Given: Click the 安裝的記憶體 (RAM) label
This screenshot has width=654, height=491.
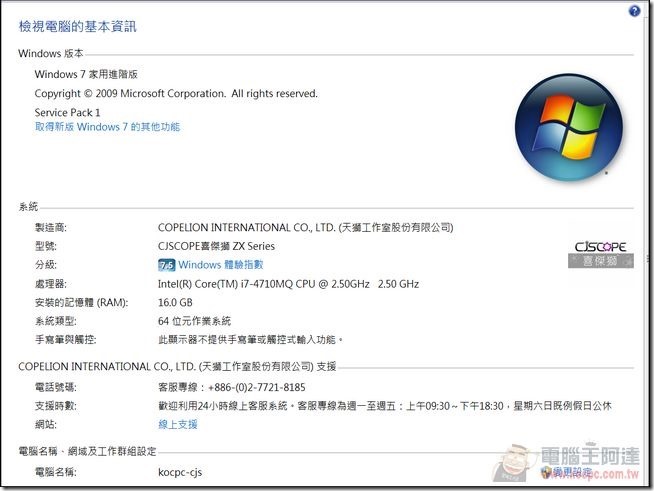Looking at the screenshot, I should click(x=81, y=302).
